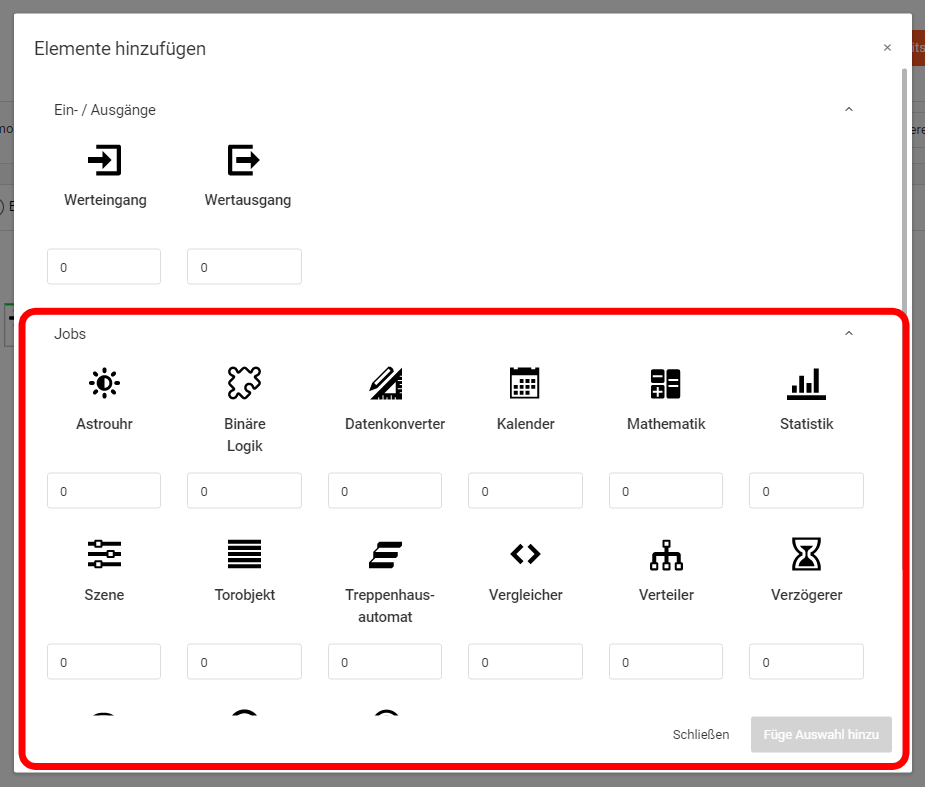The width and height of the screenshot is (925, 787).
Task: Click the Werteingang input icon
Action: [105, 160]
